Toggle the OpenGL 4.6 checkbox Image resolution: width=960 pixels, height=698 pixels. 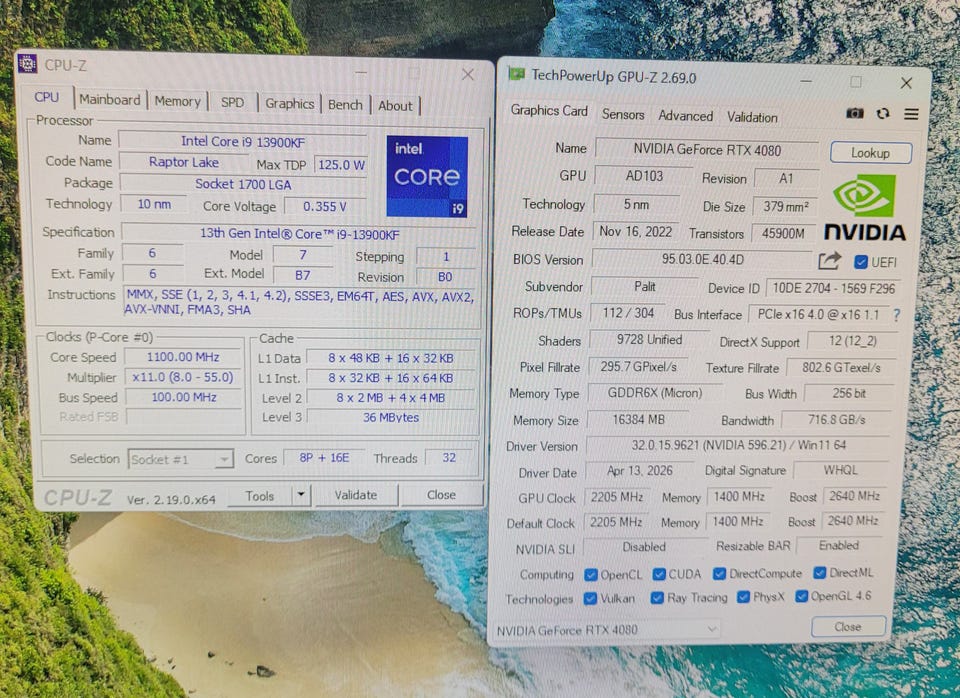[x=801, y=596]
